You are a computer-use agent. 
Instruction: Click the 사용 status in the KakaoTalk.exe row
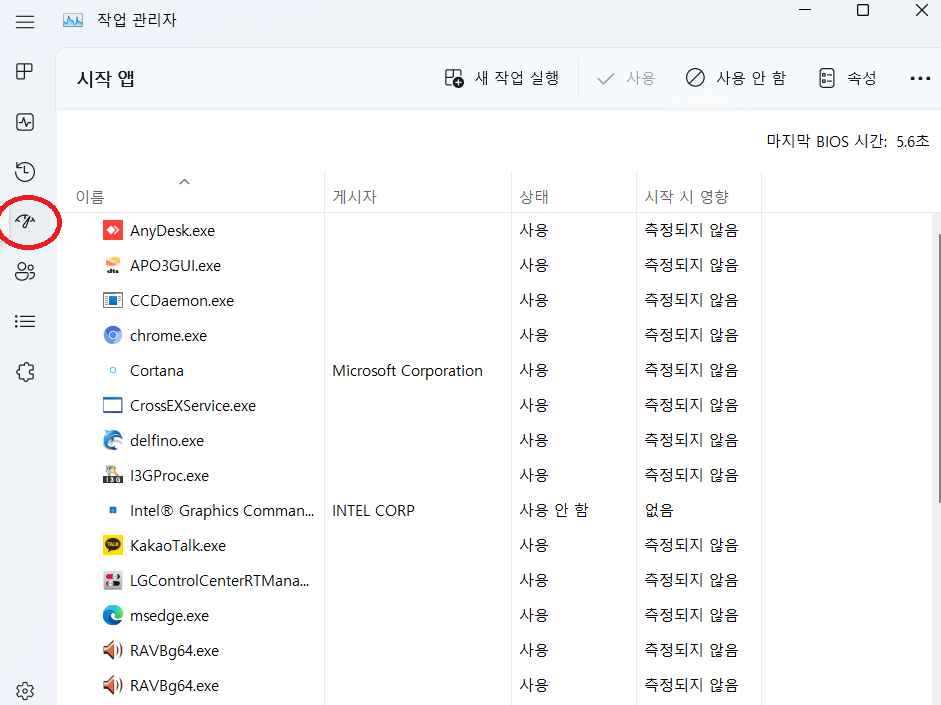(534, 545)
